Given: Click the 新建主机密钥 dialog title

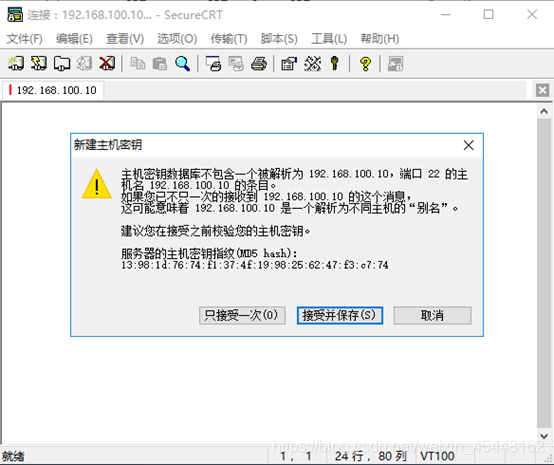Looking at the screenshot, I should (x=108, y=145).
